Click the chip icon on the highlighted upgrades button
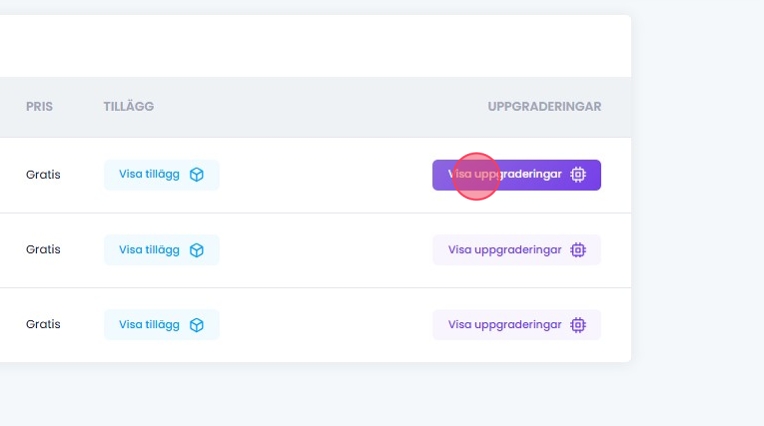The image size is (764, 426). coord(578,175)
